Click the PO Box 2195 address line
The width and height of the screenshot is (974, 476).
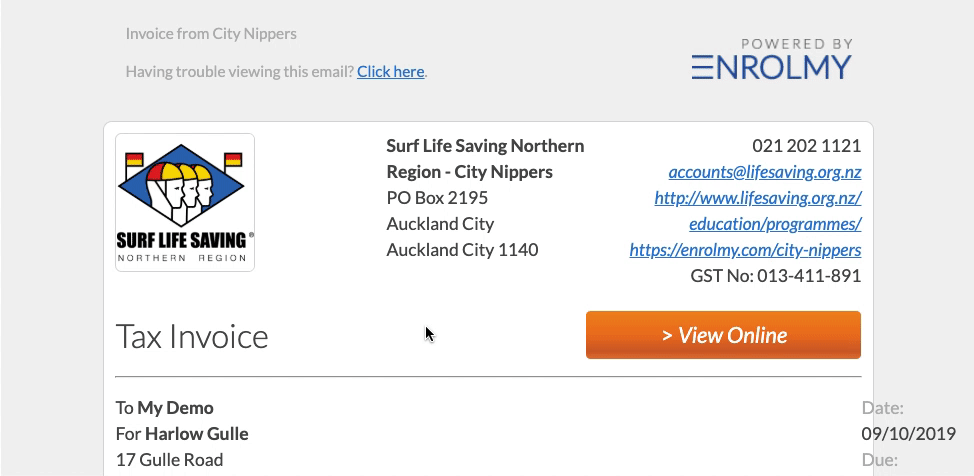(x=437, y=198)
